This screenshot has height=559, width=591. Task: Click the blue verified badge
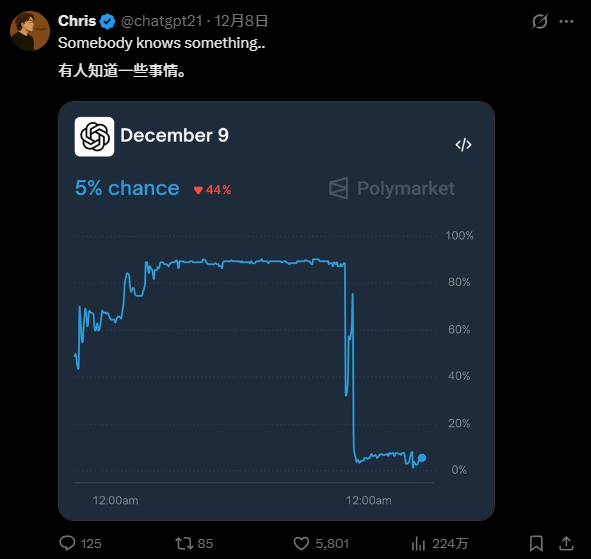tap(108, 21)
